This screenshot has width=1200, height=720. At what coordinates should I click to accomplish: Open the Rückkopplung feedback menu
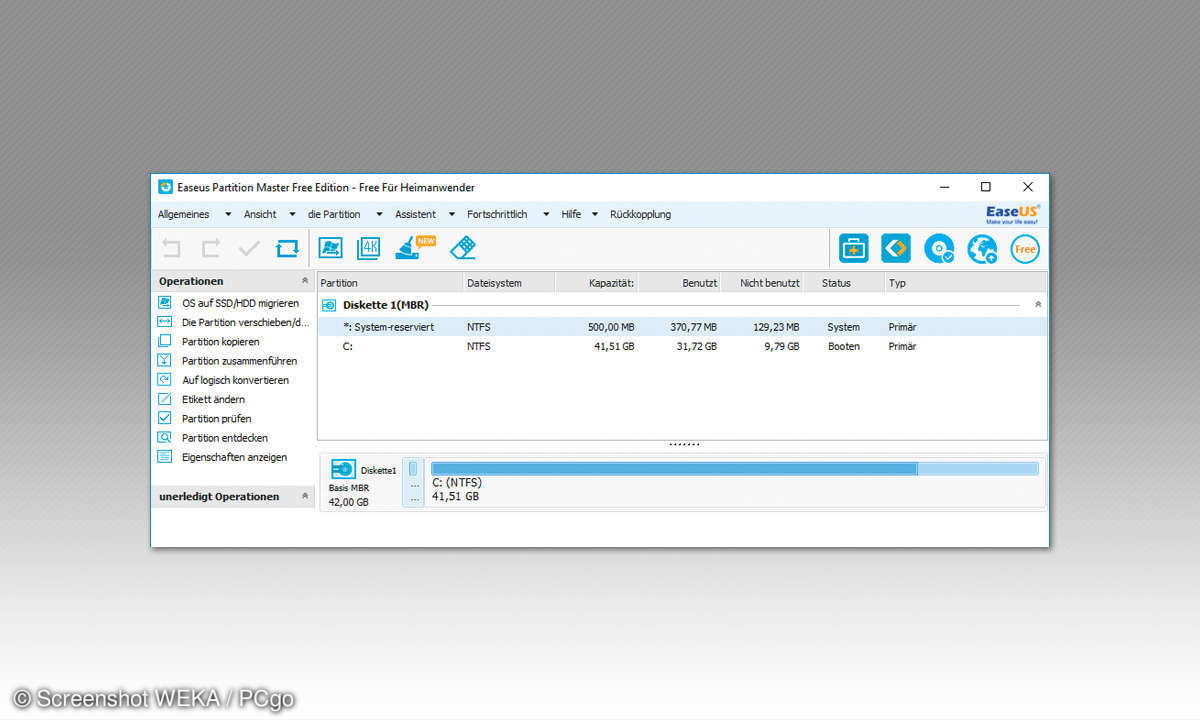click(x=640, y=215)
